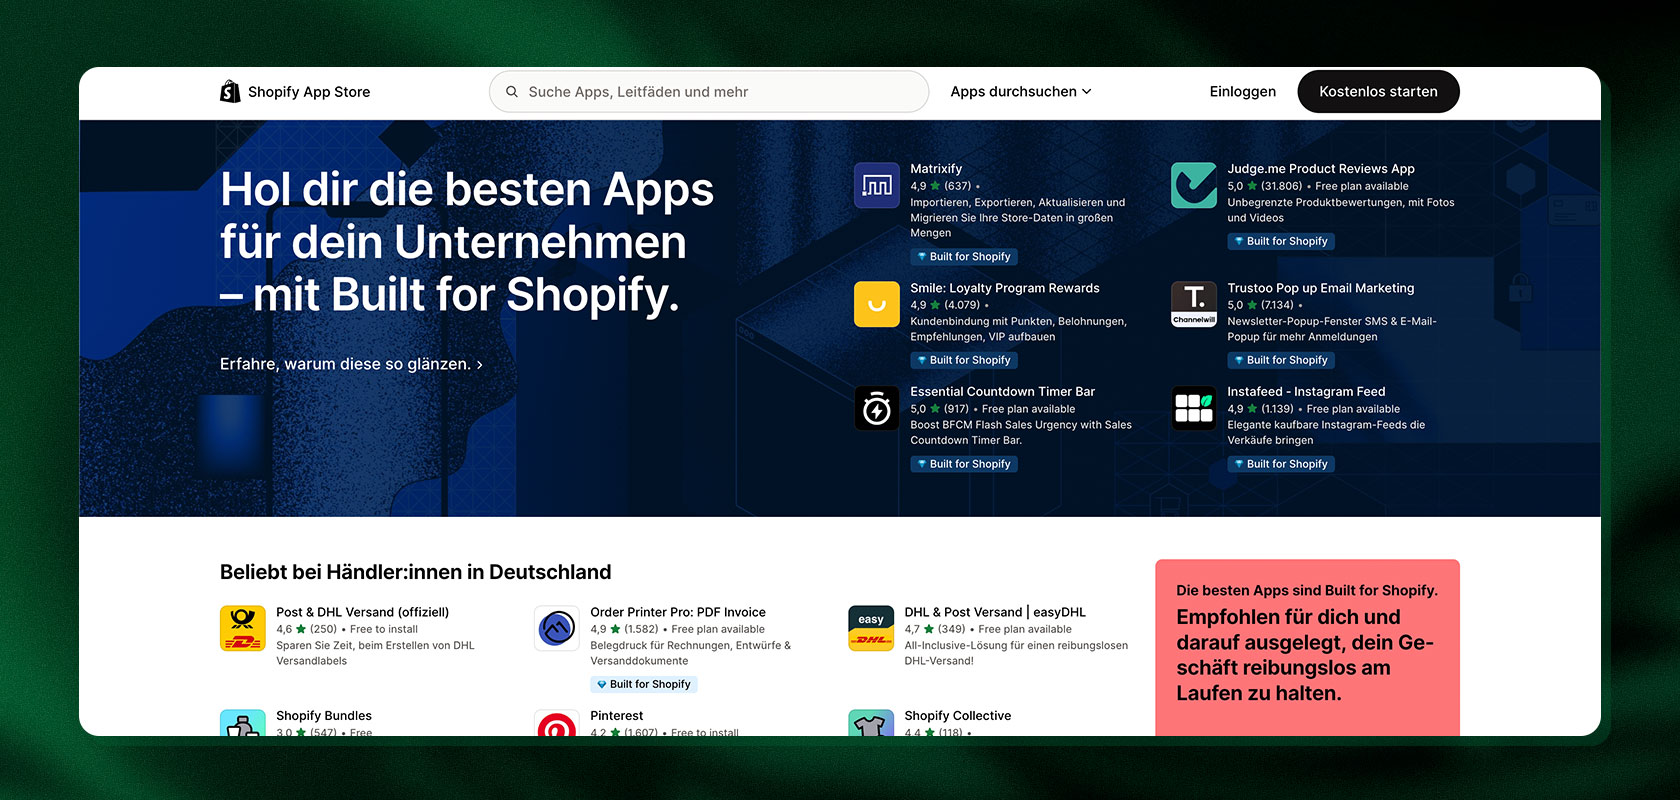Click Built for Shopify badge under Matrixify

(x=964, y=257)
